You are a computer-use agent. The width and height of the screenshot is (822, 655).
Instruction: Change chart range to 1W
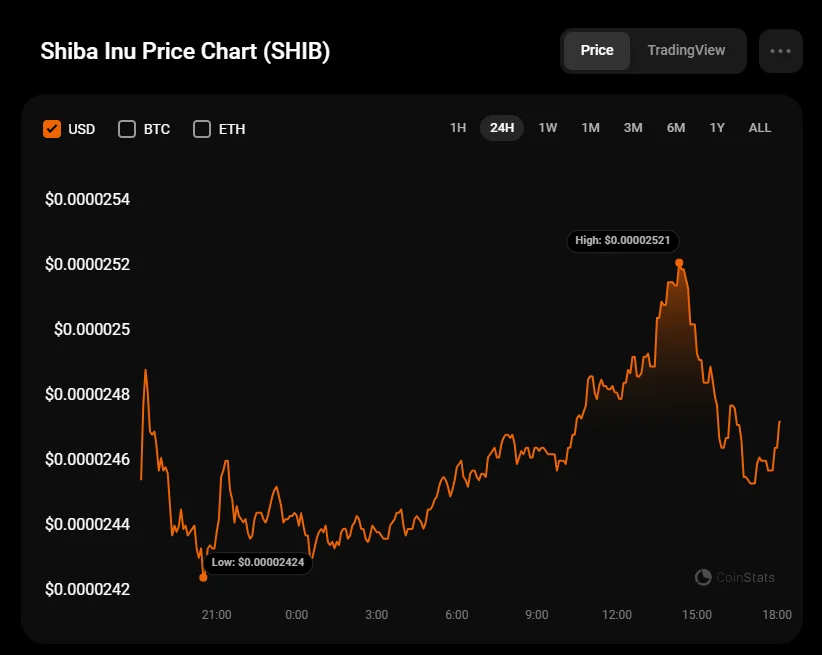548,128
